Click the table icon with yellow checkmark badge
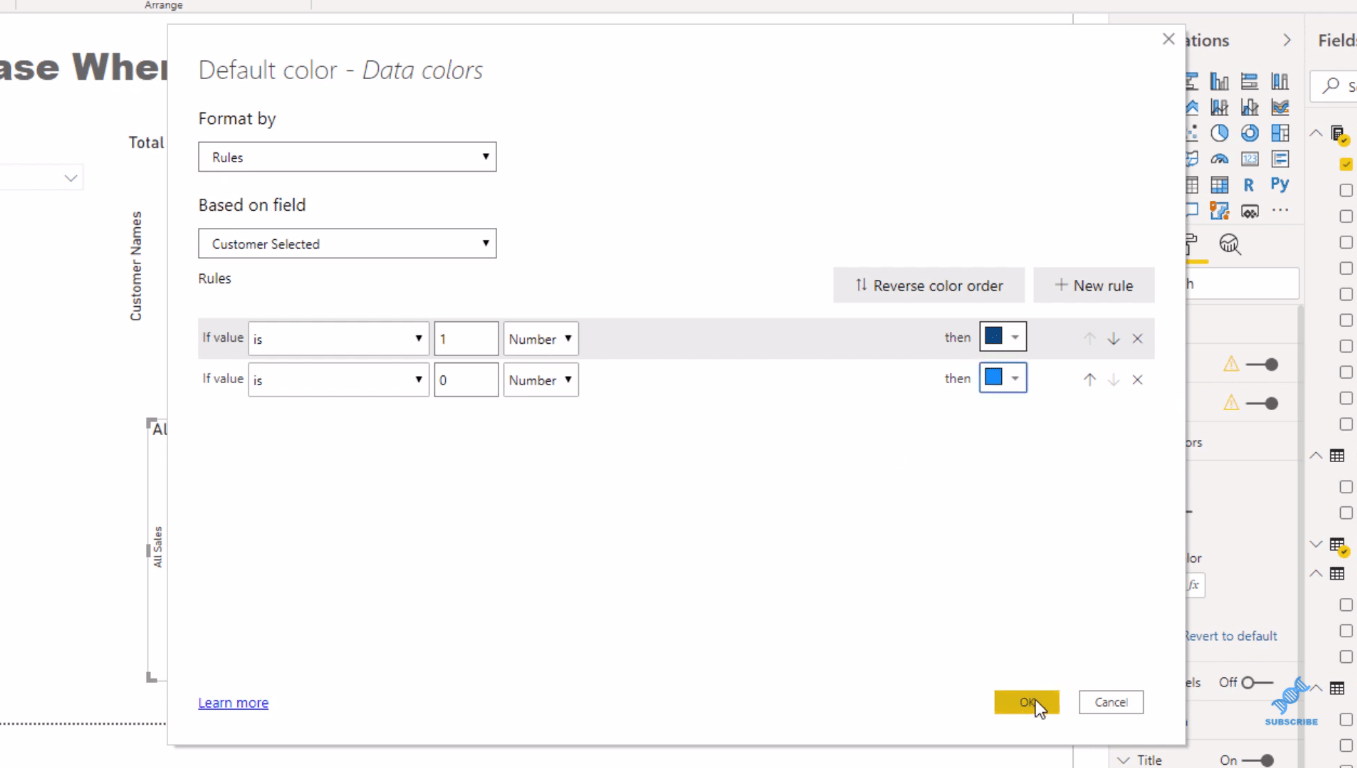The height and width of the screenshot is (768, 1357). 1338,546
